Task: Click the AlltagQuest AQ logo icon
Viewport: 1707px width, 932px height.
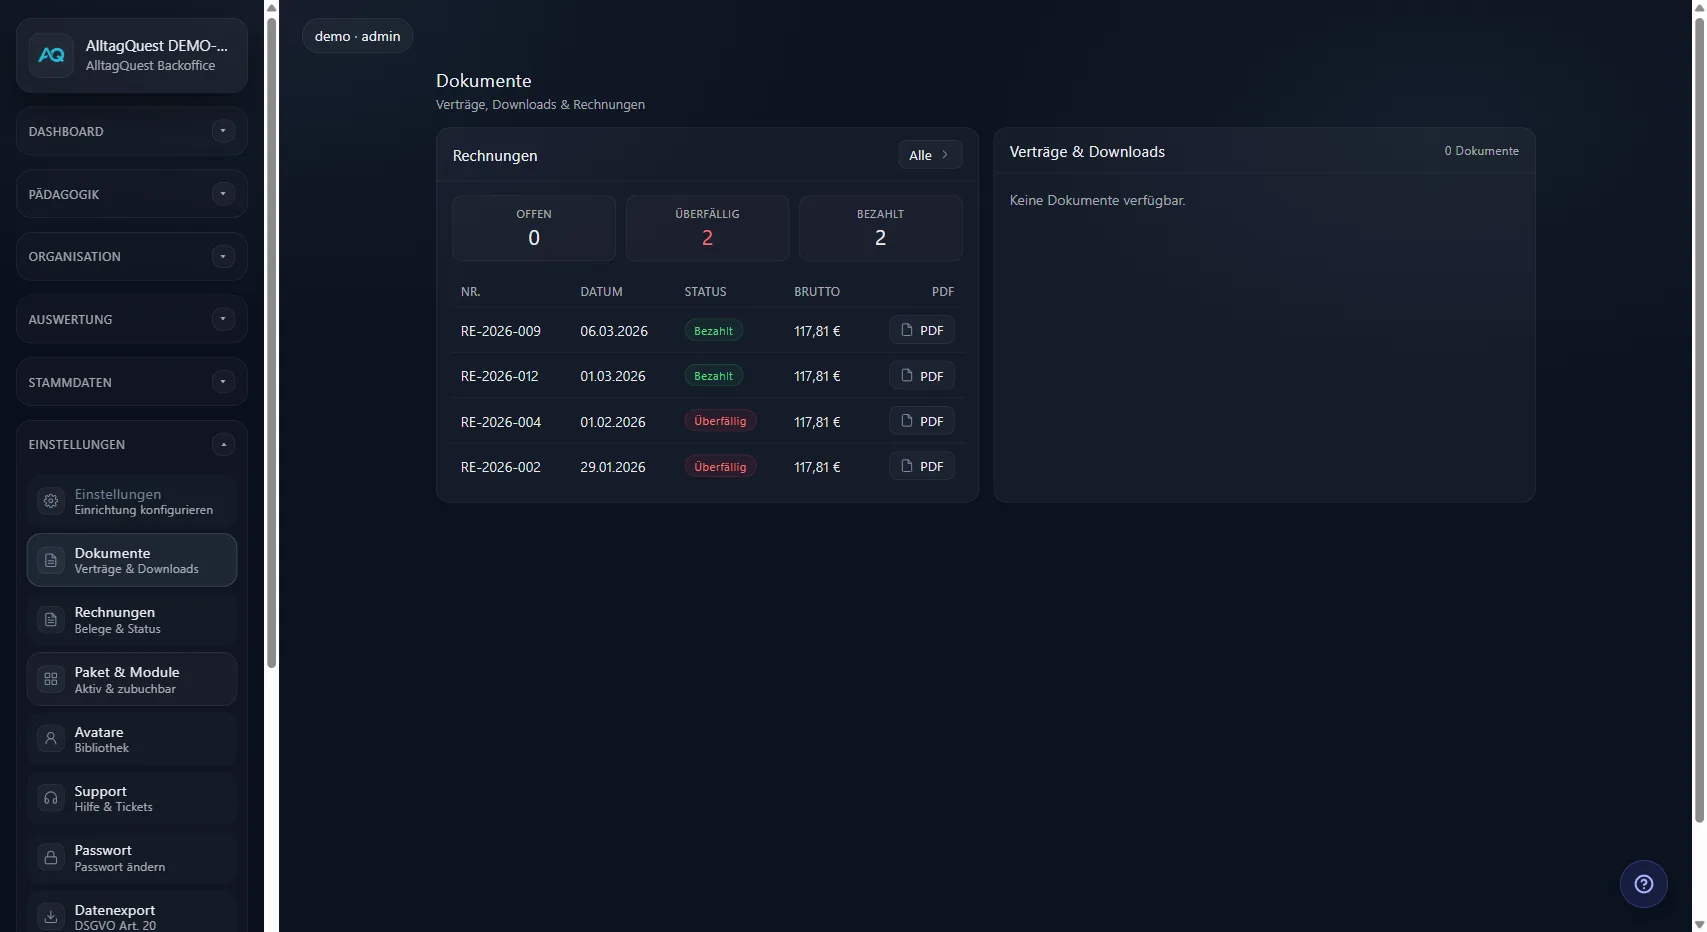Action: tap(51, 56)
